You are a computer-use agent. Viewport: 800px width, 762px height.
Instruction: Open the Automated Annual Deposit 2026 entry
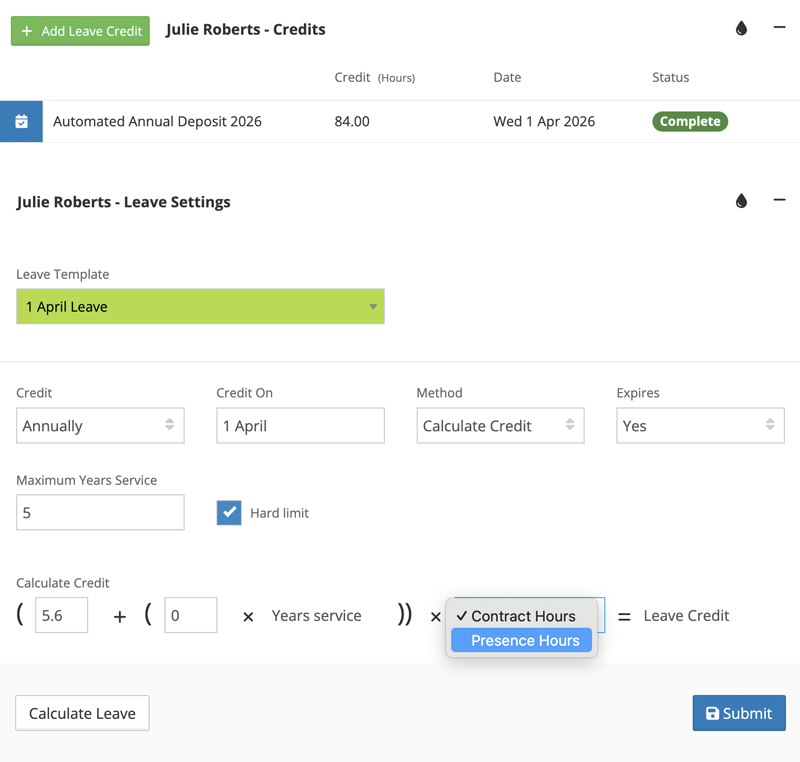(x=157, y=121)
